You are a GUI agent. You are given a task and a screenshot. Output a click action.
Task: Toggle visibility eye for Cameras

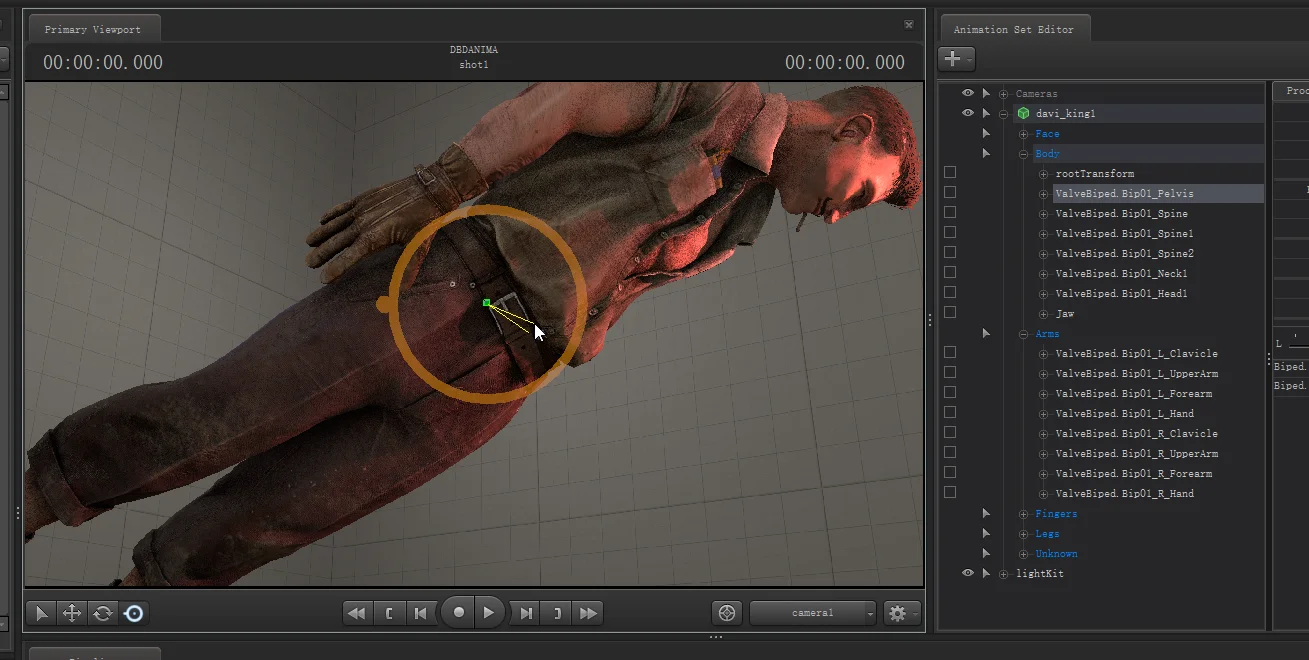[967, 93]
